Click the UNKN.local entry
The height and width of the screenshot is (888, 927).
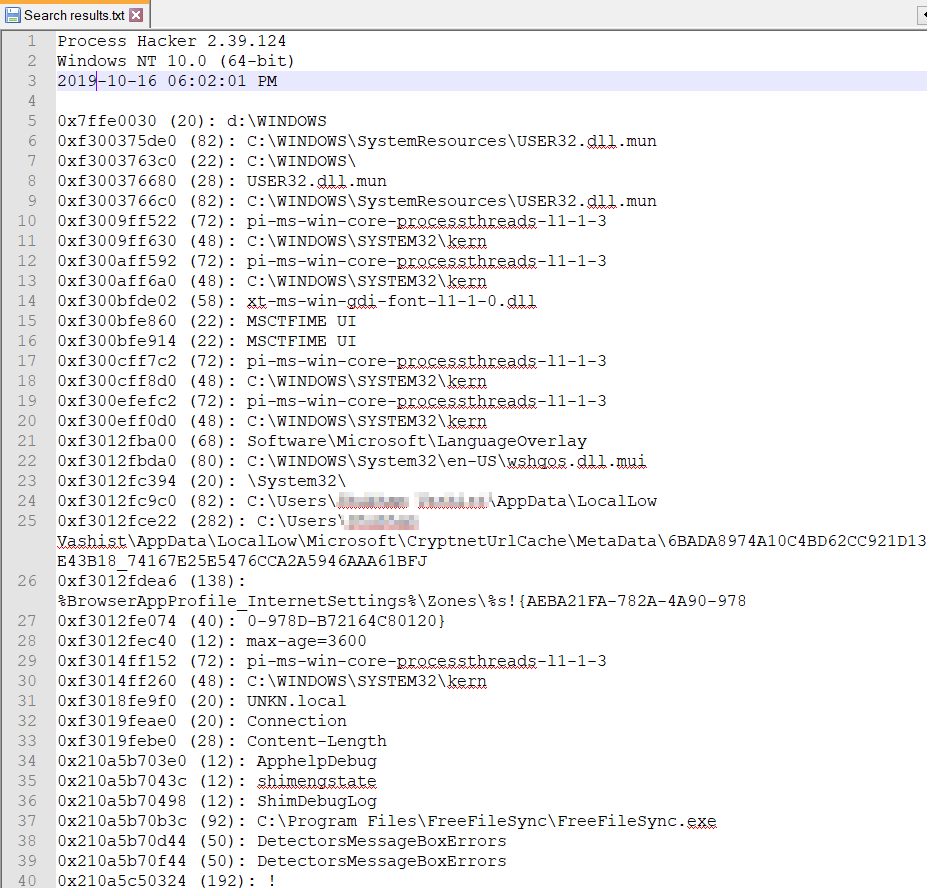[296, 701]
